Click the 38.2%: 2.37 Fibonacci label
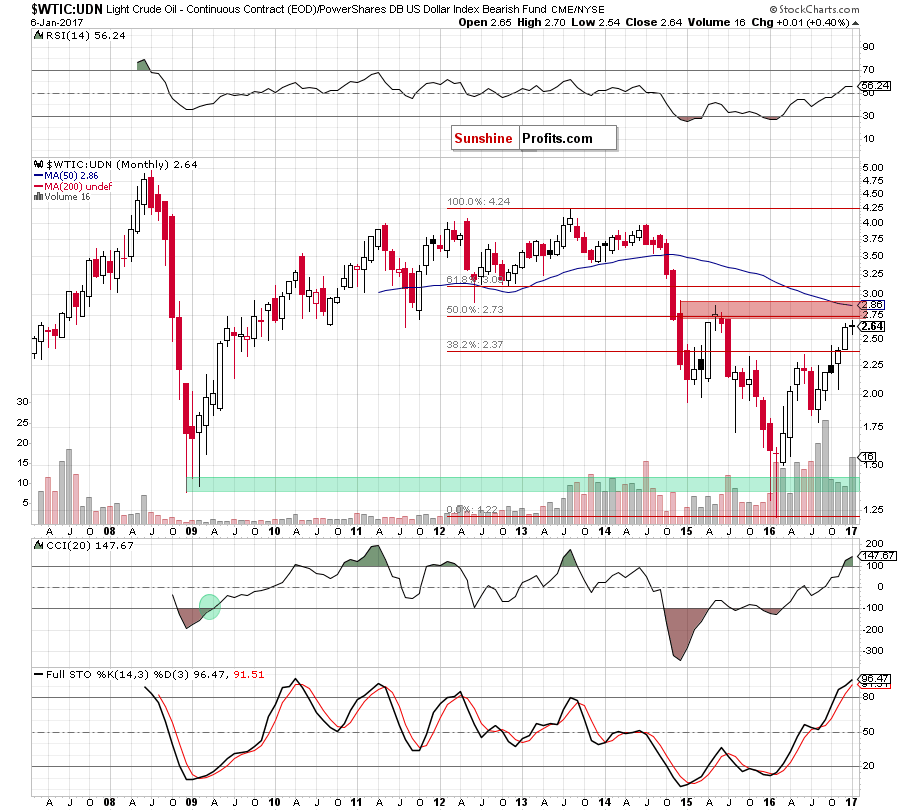The image size is (900, 811). point(475,344)
